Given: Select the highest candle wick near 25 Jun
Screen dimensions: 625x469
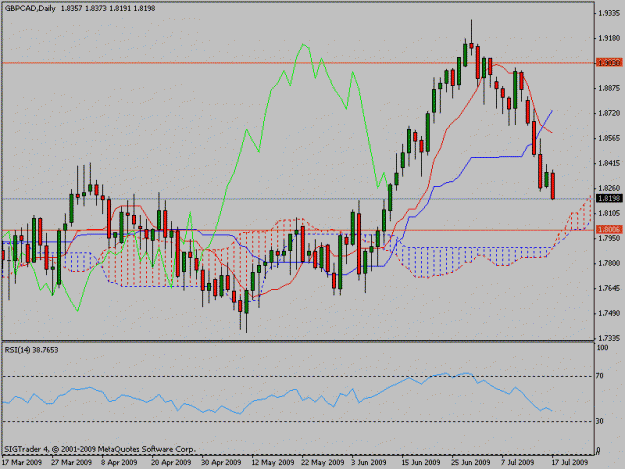Looking at the screenshot, I should coord(471,32).
